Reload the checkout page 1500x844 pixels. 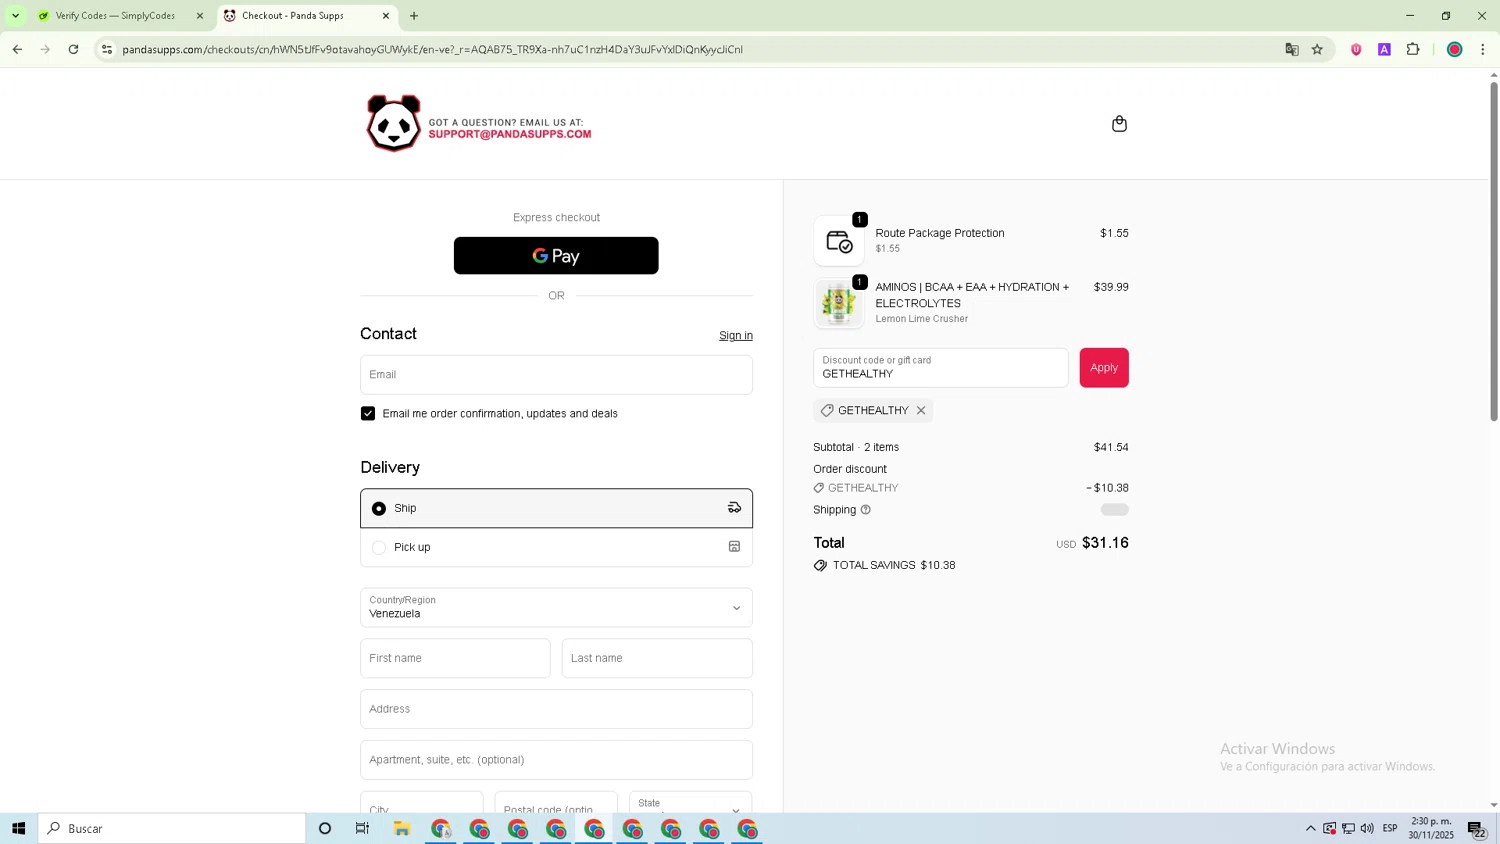tap(74, 49)
